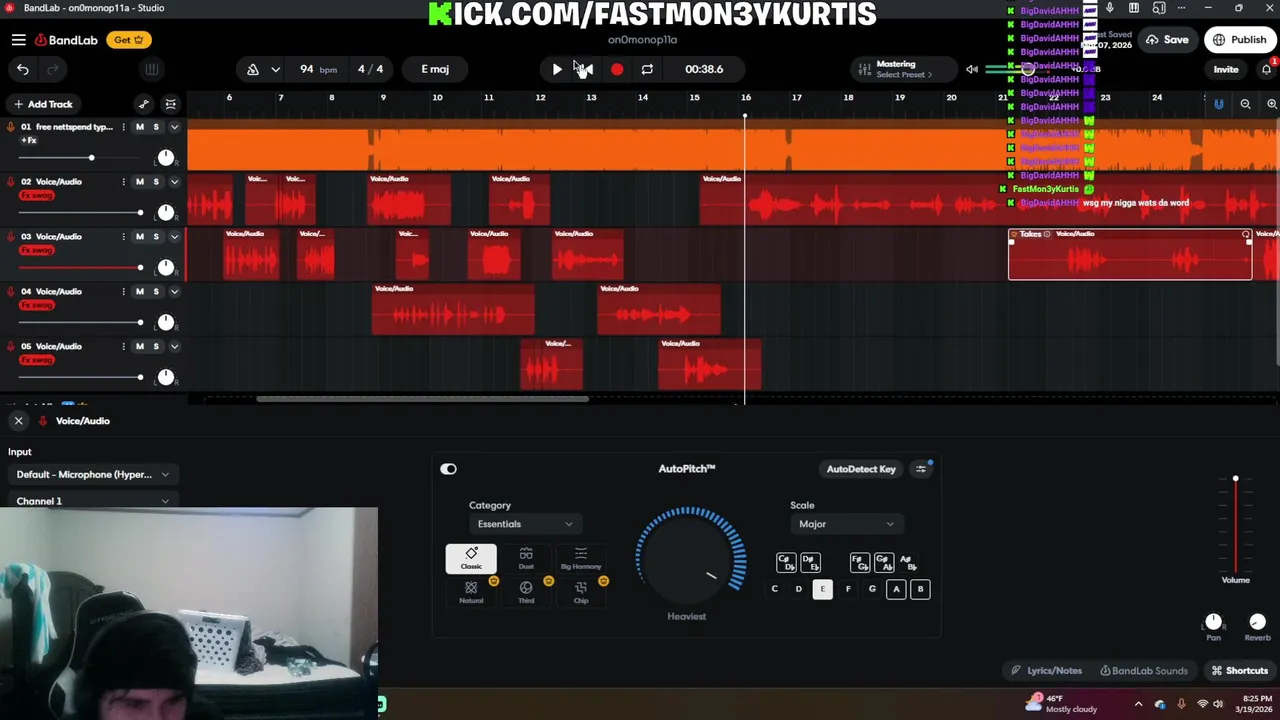
Task: Click the Invite button
Action: [1226, 69]
